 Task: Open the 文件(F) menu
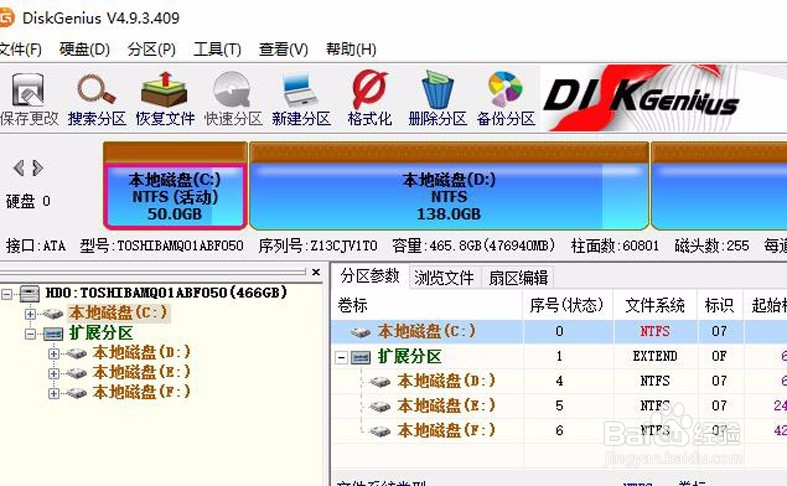[x=20, y=50]
